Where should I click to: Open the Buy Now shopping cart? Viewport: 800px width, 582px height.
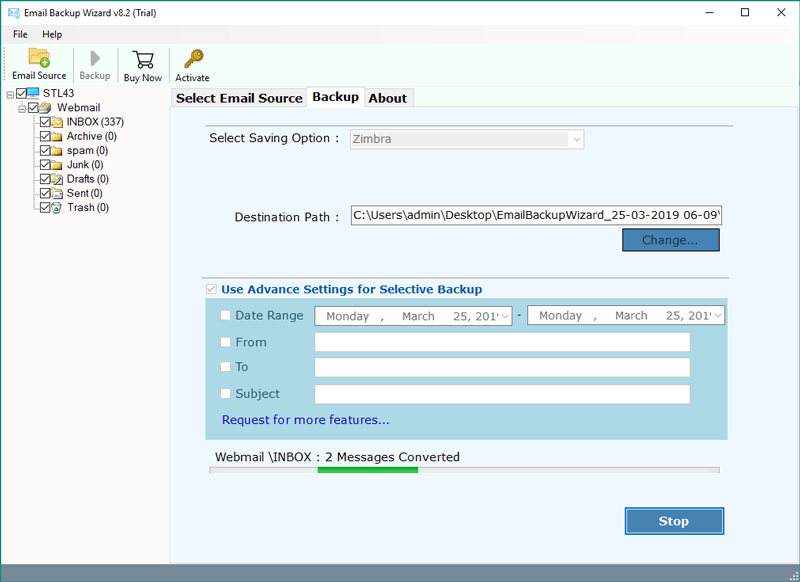[143, 60]
